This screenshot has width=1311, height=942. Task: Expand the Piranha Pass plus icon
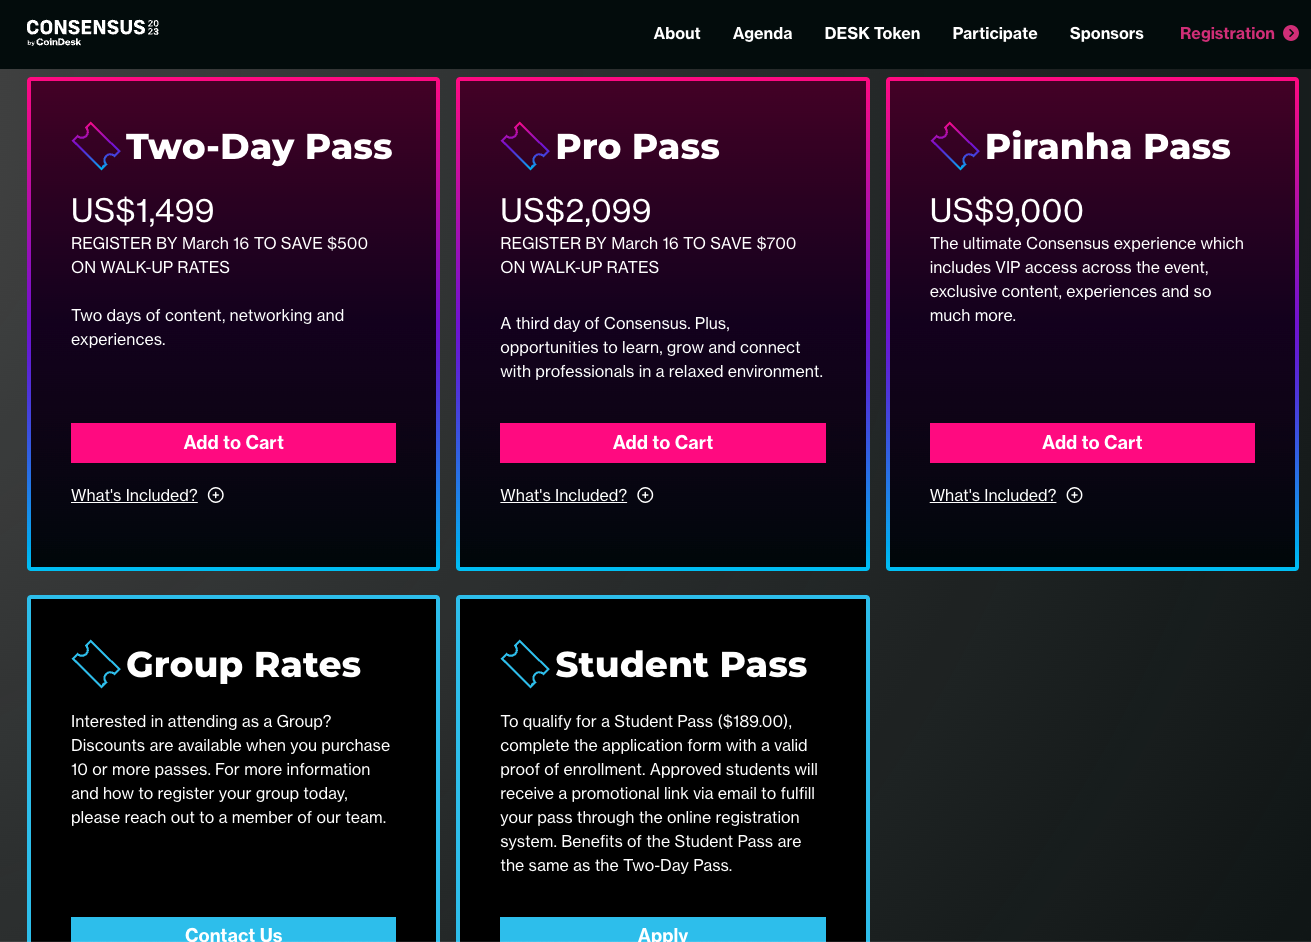(x=1074, y=495)
